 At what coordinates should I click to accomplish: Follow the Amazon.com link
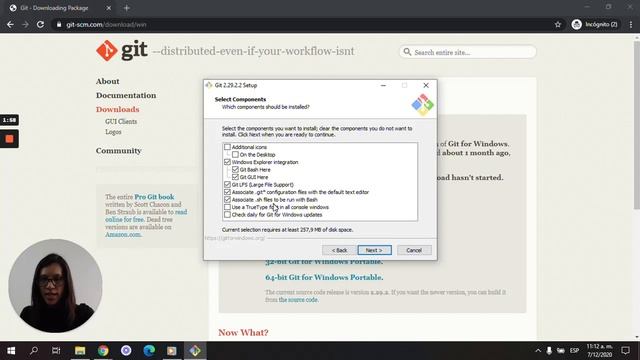pyautogui.click(x=123, y=235)
